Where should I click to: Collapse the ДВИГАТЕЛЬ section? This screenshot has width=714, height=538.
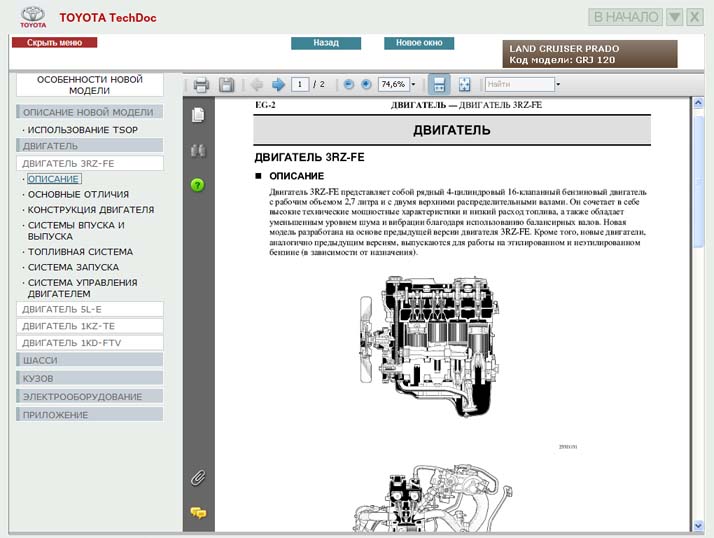tap(89, 146)
